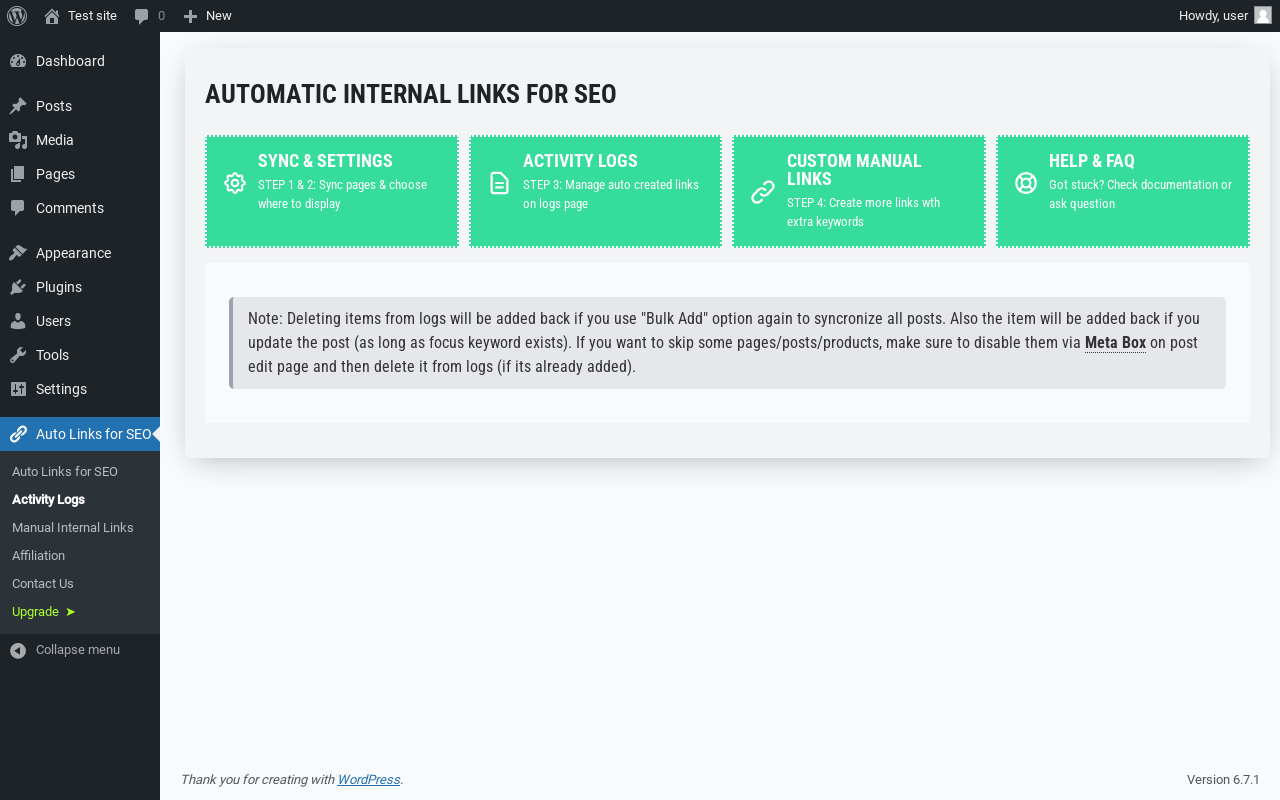
Task: Open the comments bubble icon in admin bar
Action: [142, 16]
